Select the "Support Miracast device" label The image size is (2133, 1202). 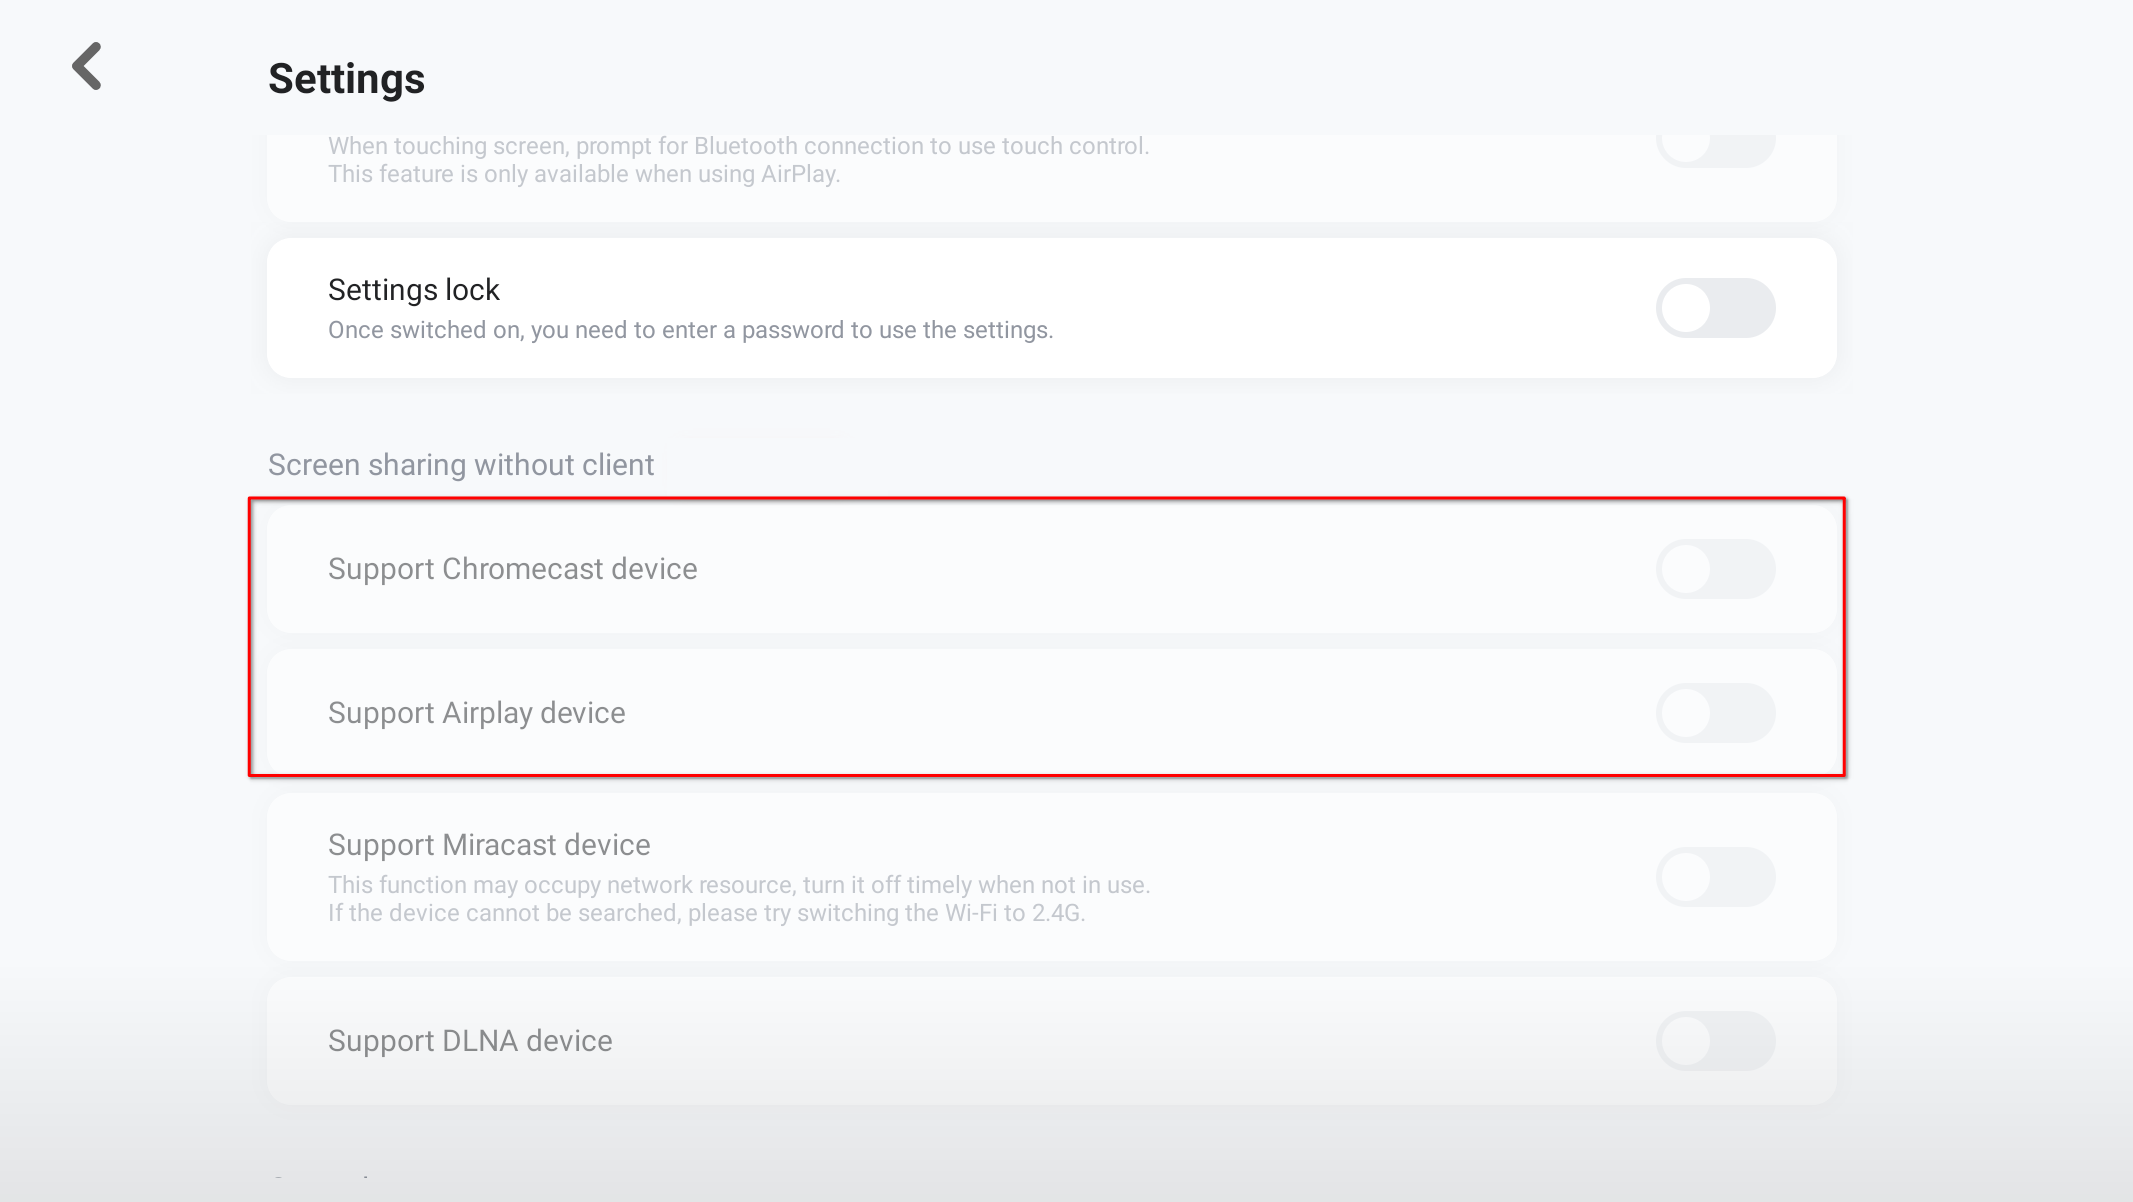489,845
